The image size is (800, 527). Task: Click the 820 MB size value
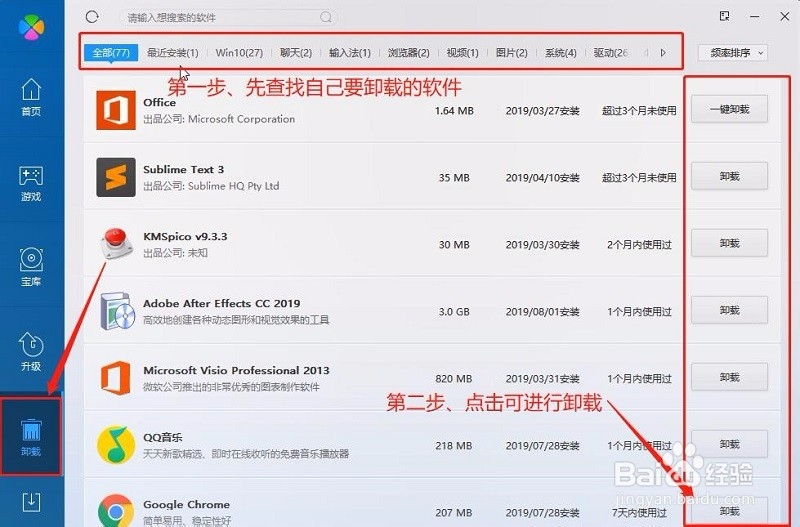pyautogui.click(x=454, y=379)
